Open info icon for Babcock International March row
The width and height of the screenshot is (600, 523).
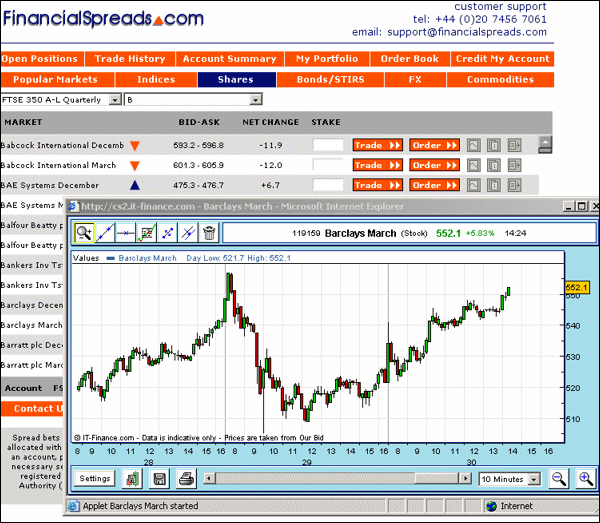tap(494, 165)
